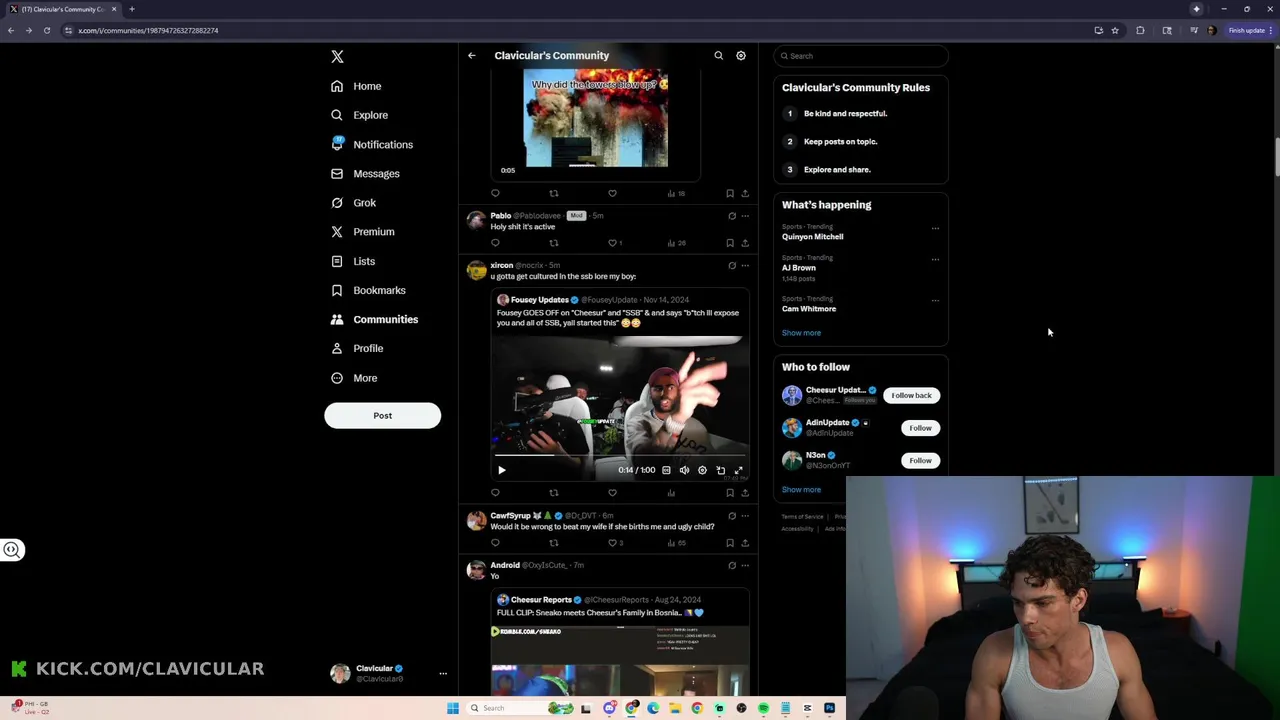Open options for AJ Brown trend
The image size is (1280, 720).
tap(935, 259)
